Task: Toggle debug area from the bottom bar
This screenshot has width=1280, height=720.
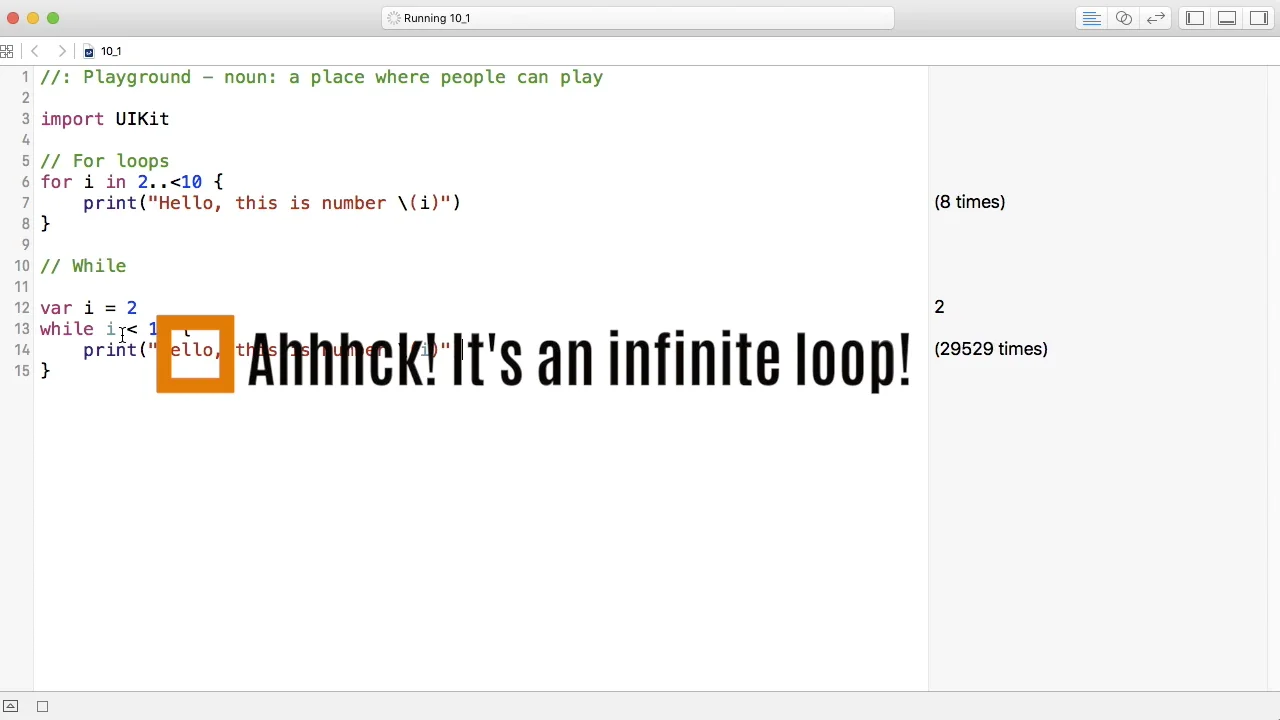Action: (x=11, y=706)
